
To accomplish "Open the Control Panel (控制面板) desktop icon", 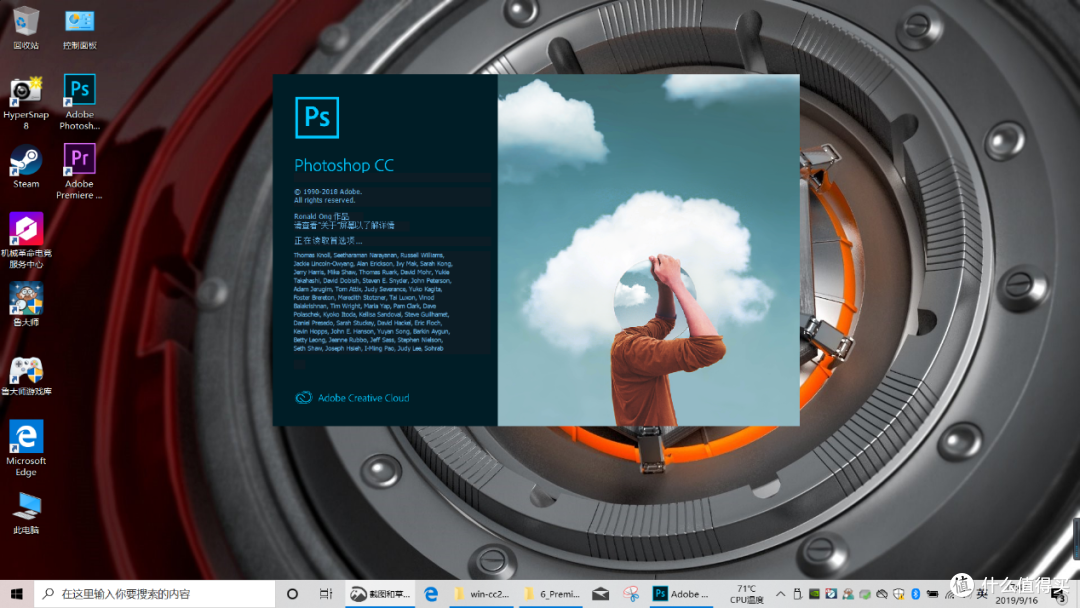I will (80, 28).
